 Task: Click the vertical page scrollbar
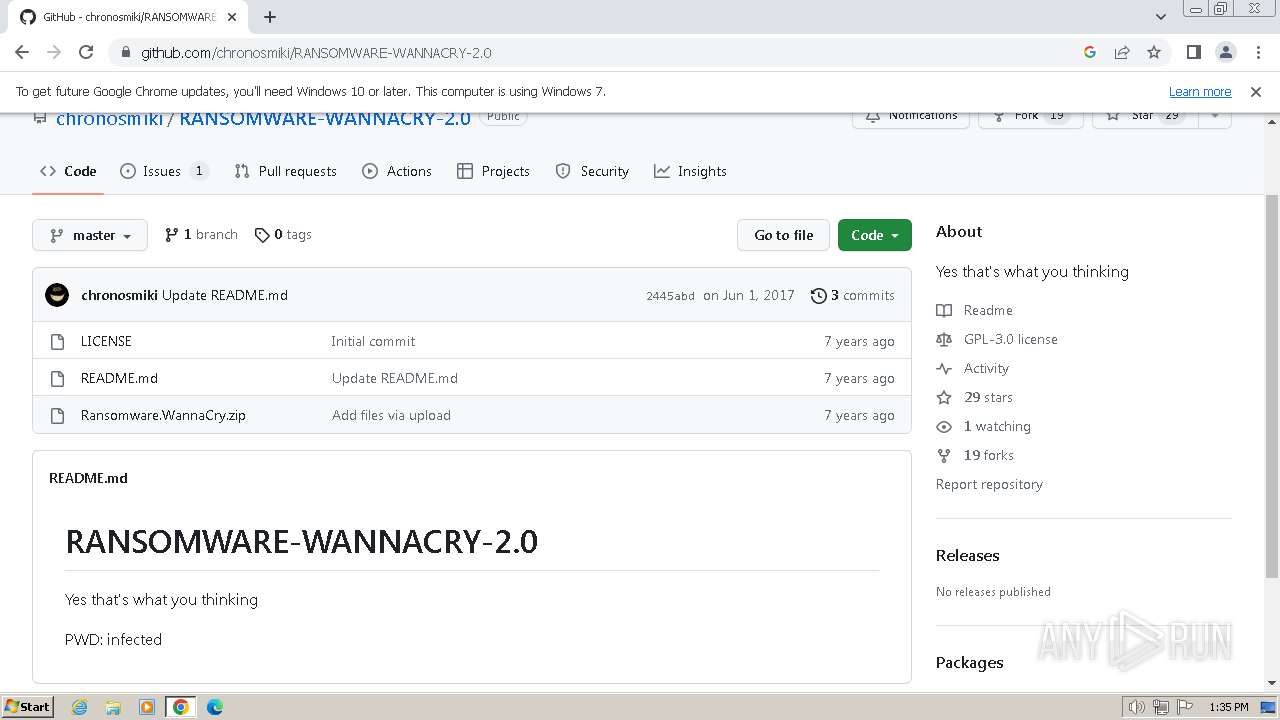[1272, 385]
